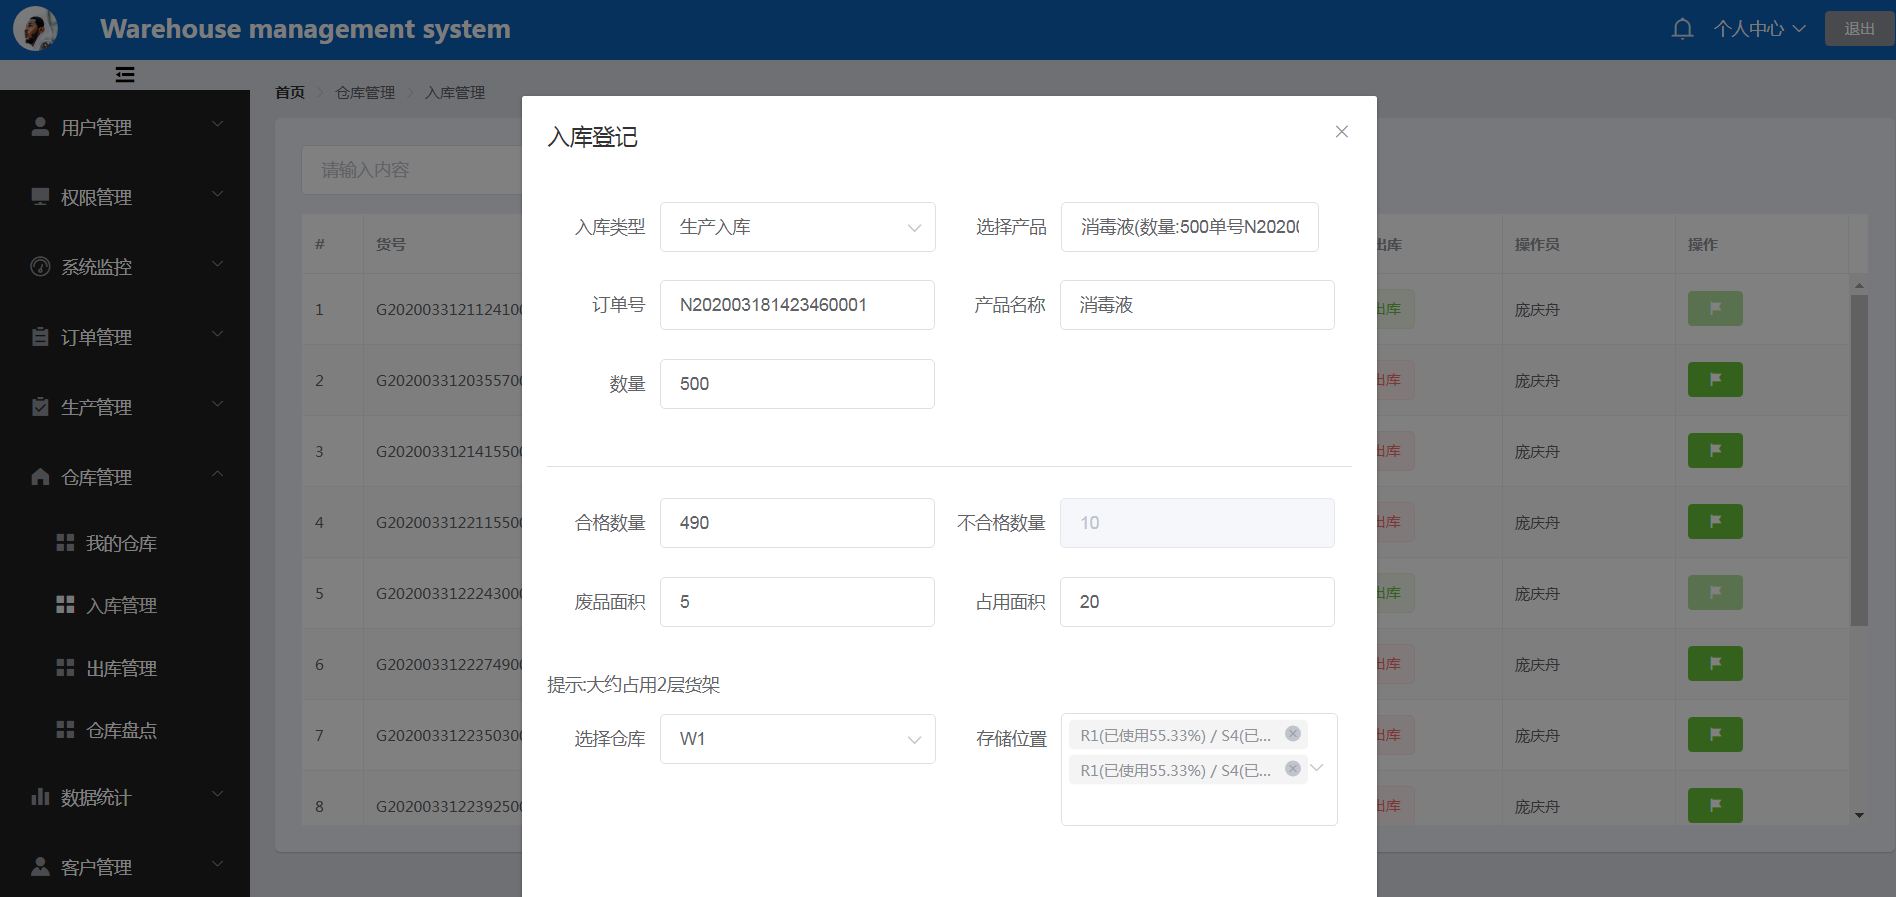Click the table scrollbar down arrow
This screenshot has height=897, width=1896.
pyautogui.click(x=1859, y=815)
